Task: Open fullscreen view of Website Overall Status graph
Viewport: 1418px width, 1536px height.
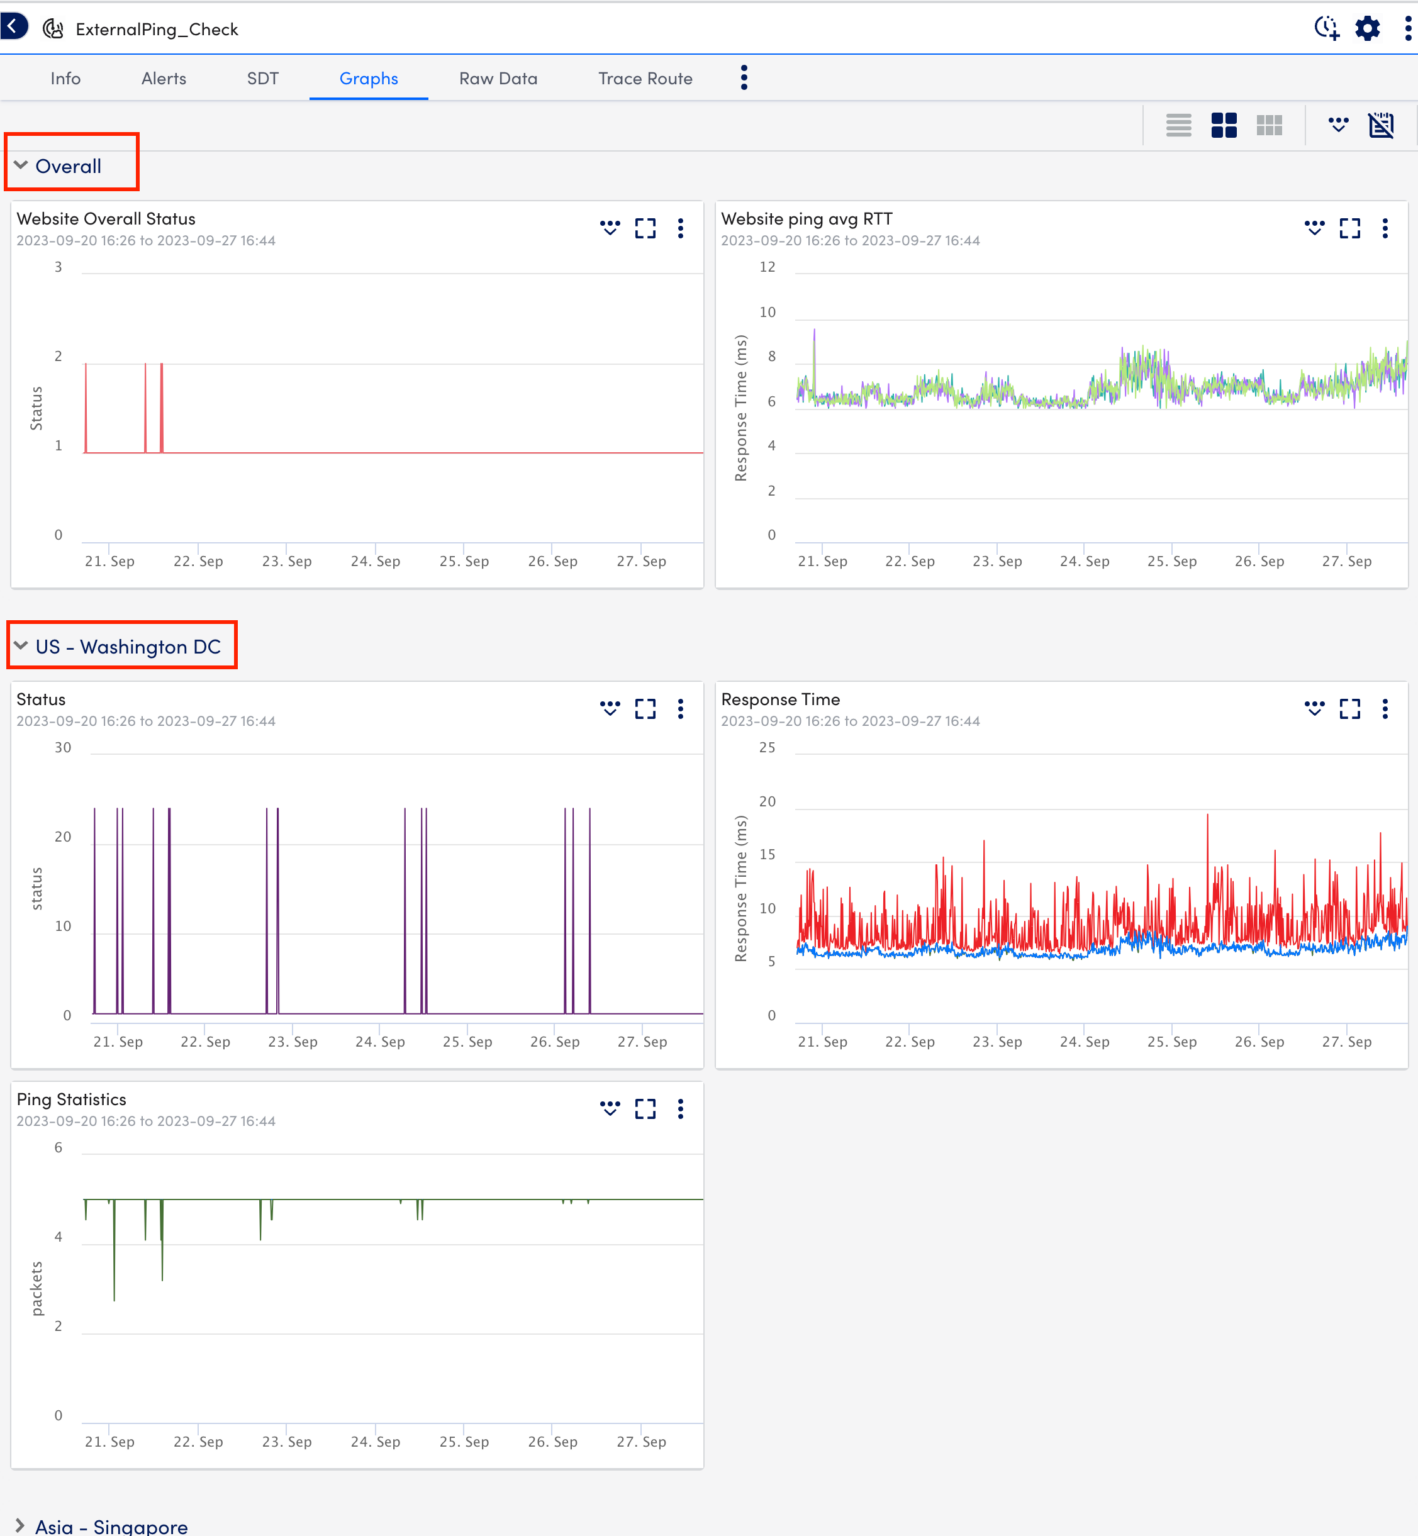Action: 645,228
